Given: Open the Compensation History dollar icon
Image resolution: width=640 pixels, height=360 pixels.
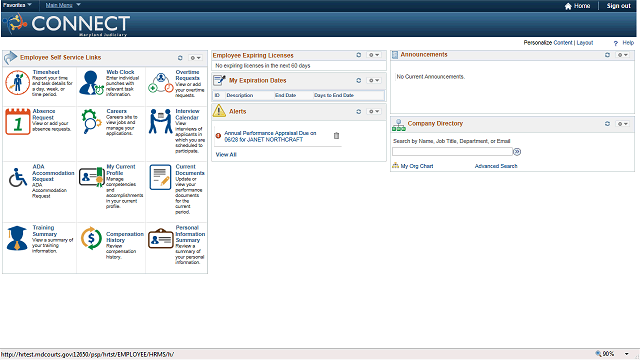Looking at the screenshot, I should pos(91,238).
